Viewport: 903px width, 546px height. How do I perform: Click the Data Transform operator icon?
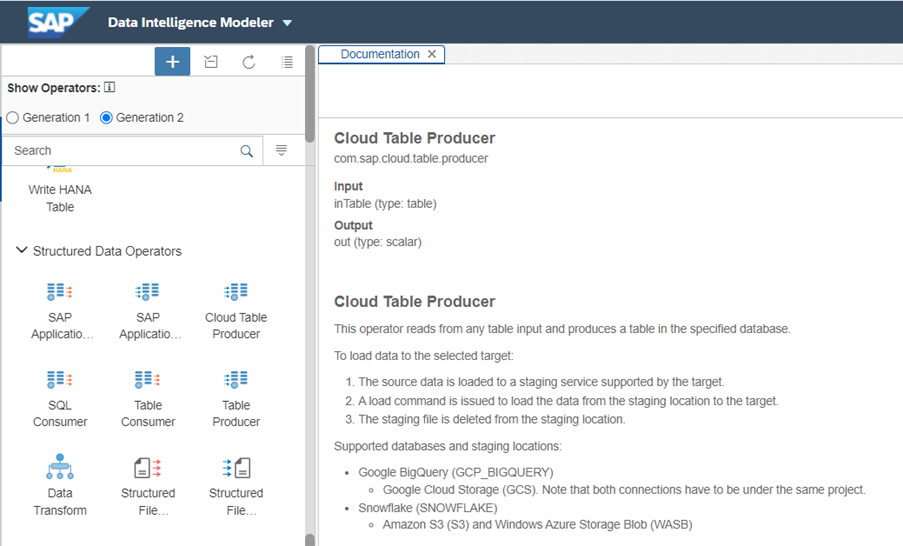pyautogui.click(x=60, y=467)
